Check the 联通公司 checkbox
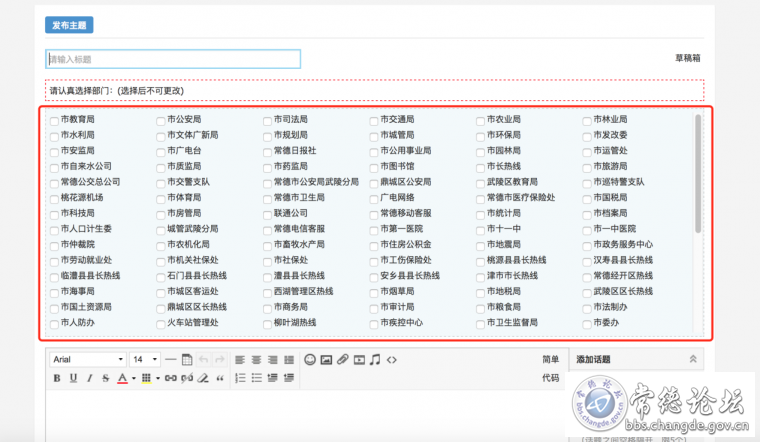The image size is (760, 442). tap(268, 215)
